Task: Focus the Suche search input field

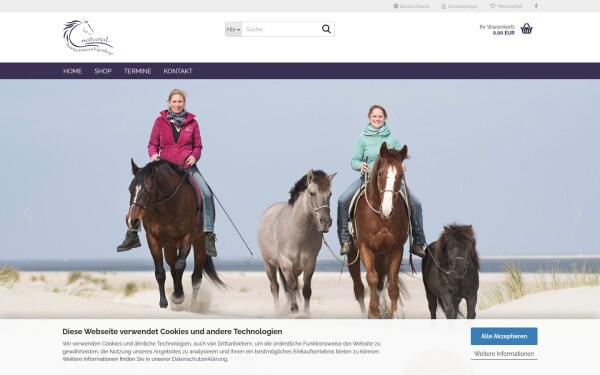Action: click(282, 29)
